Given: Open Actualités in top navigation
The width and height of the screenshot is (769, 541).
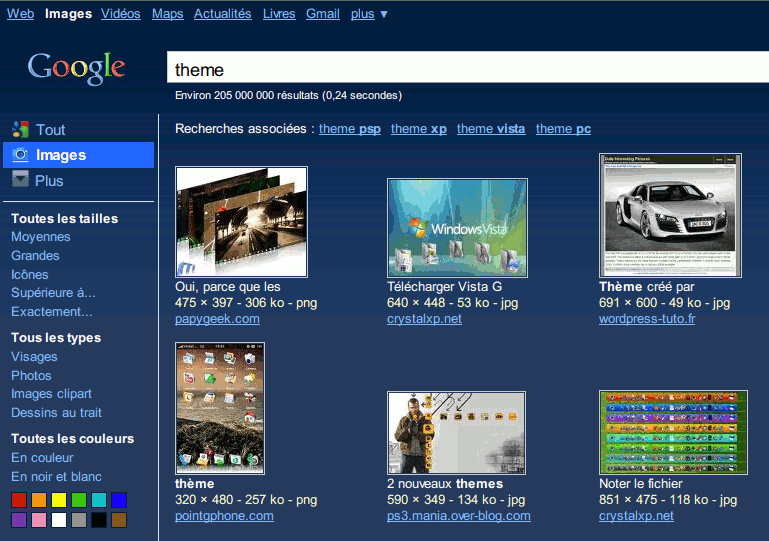Looking at the screenshot, I should (223, 14).
